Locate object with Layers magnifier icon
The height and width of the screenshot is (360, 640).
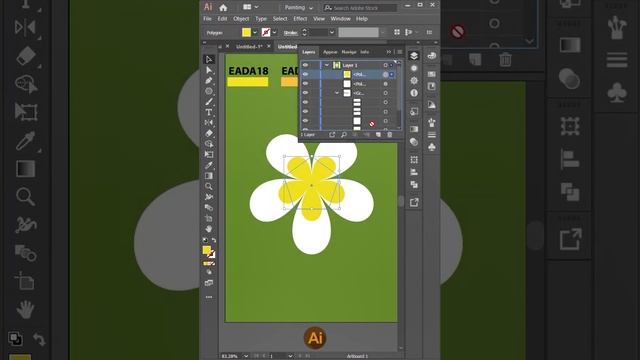[344, 135]
